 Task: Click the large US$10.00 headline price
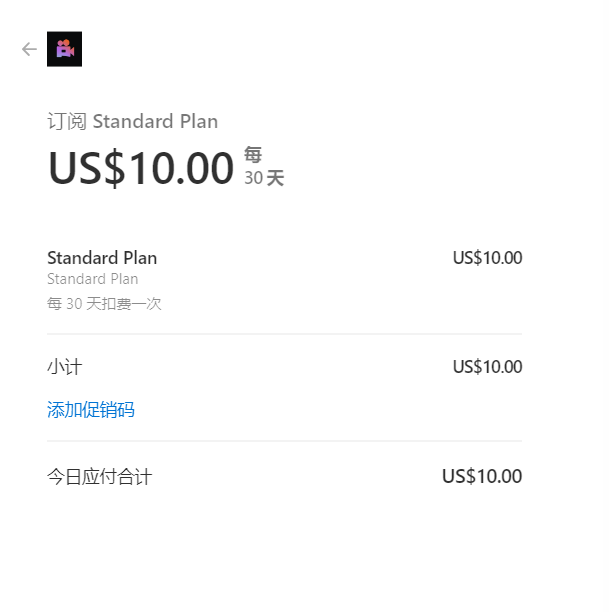click(141, 168)
